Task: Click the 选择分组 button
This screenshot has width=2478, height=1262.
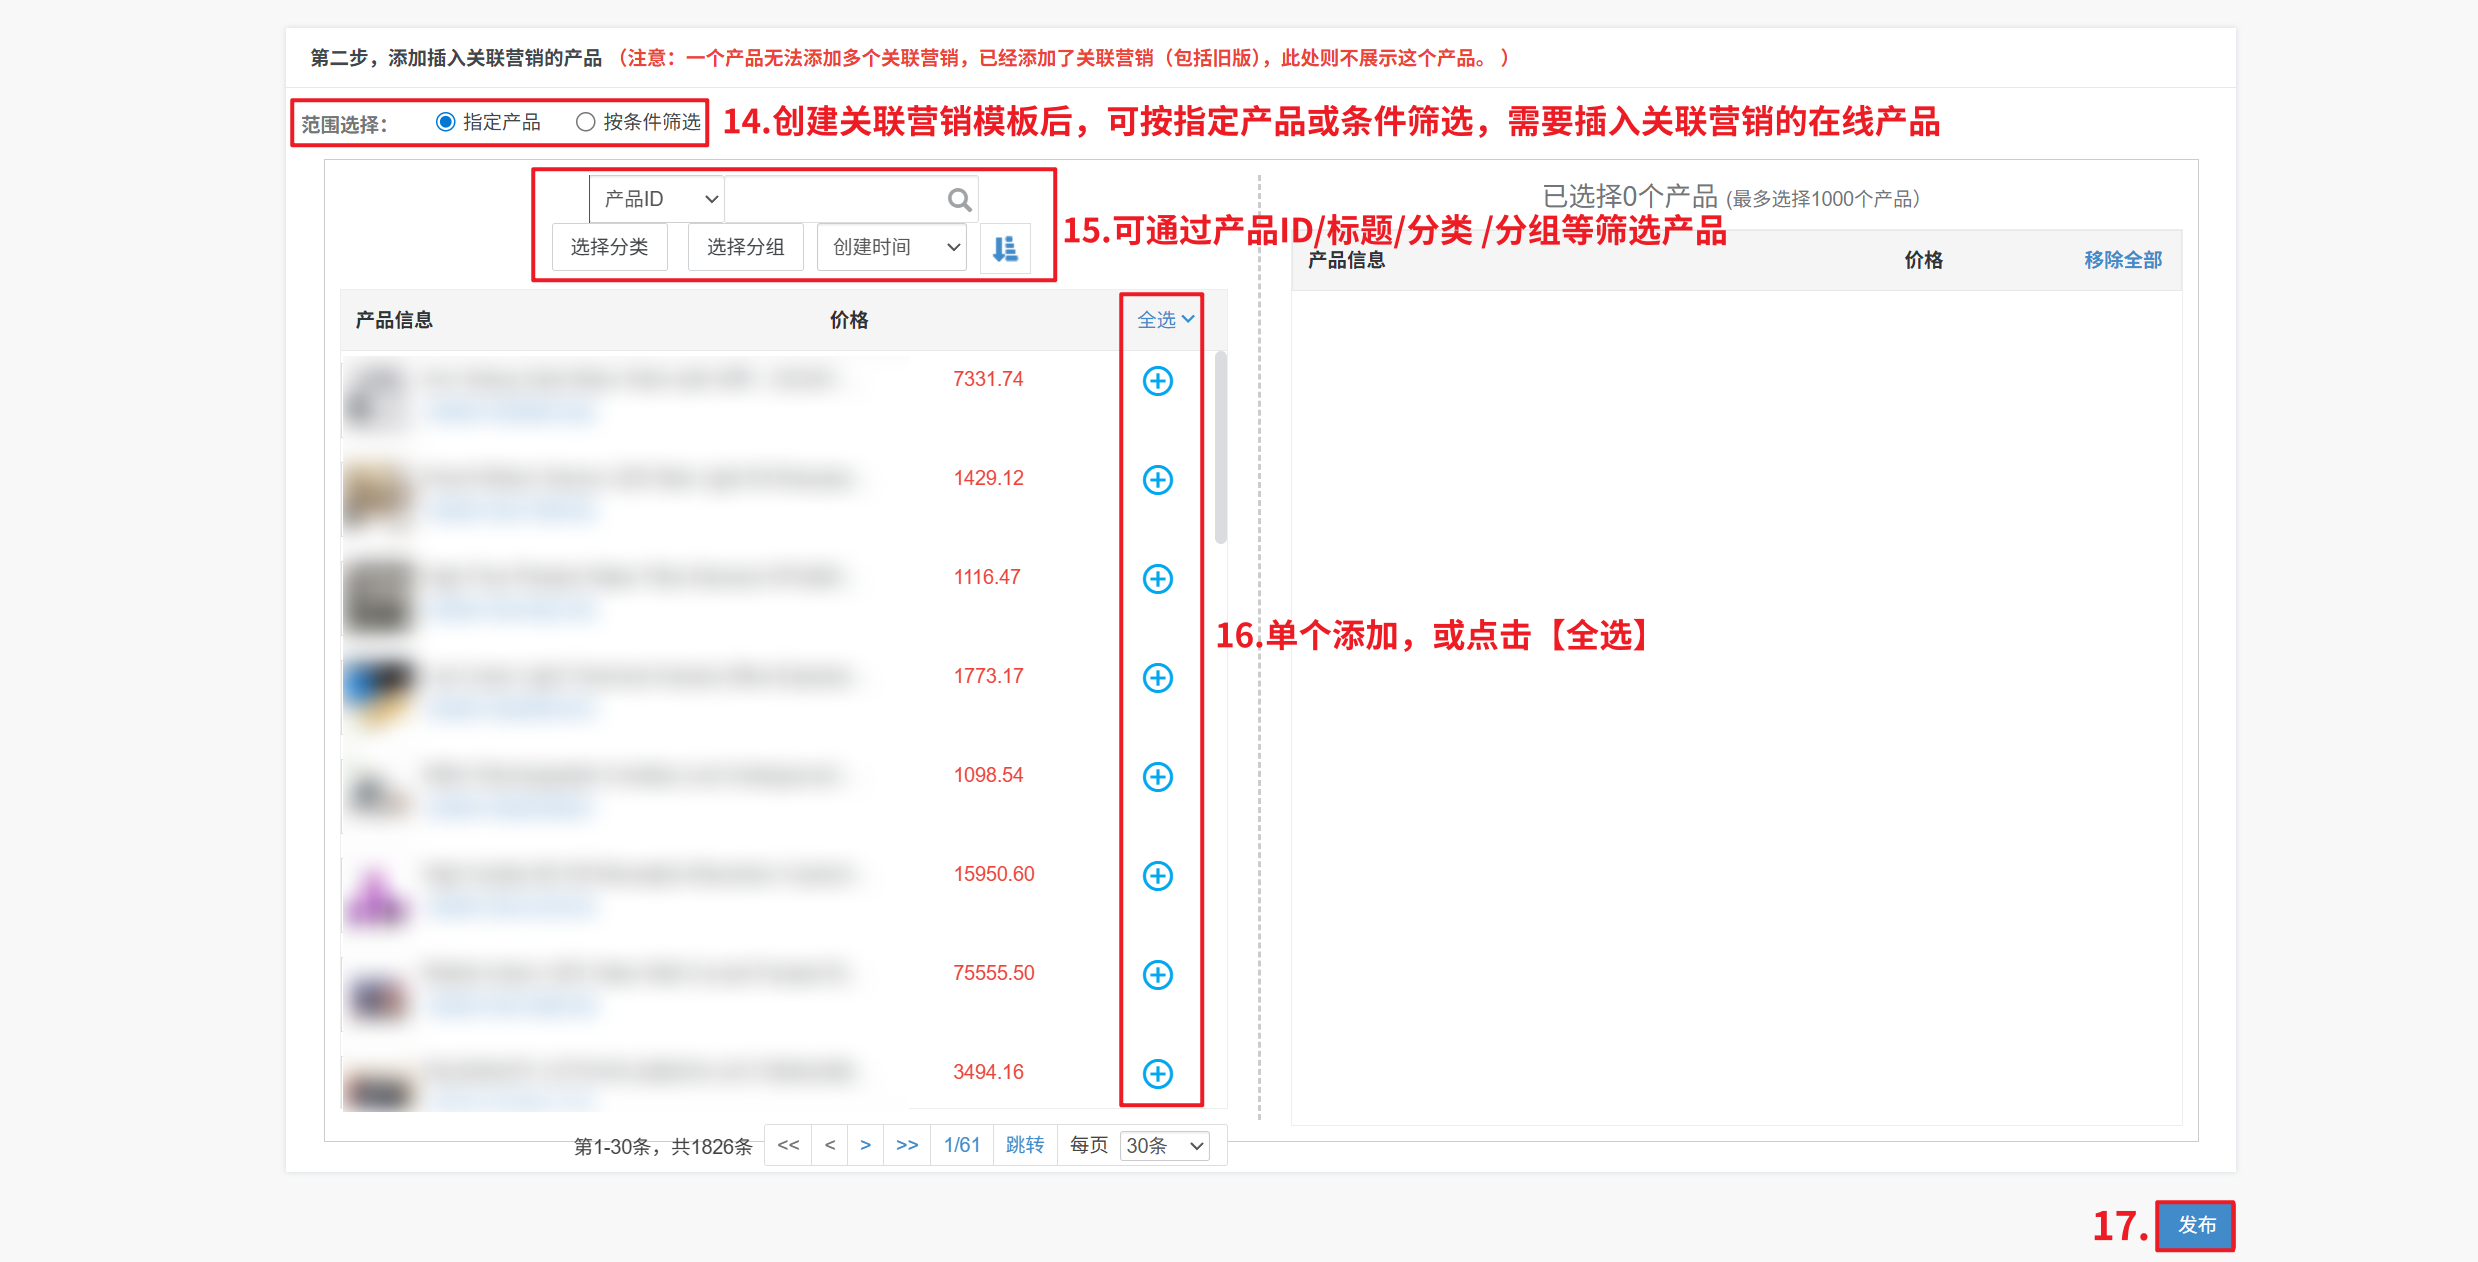Action: [745, 247]
